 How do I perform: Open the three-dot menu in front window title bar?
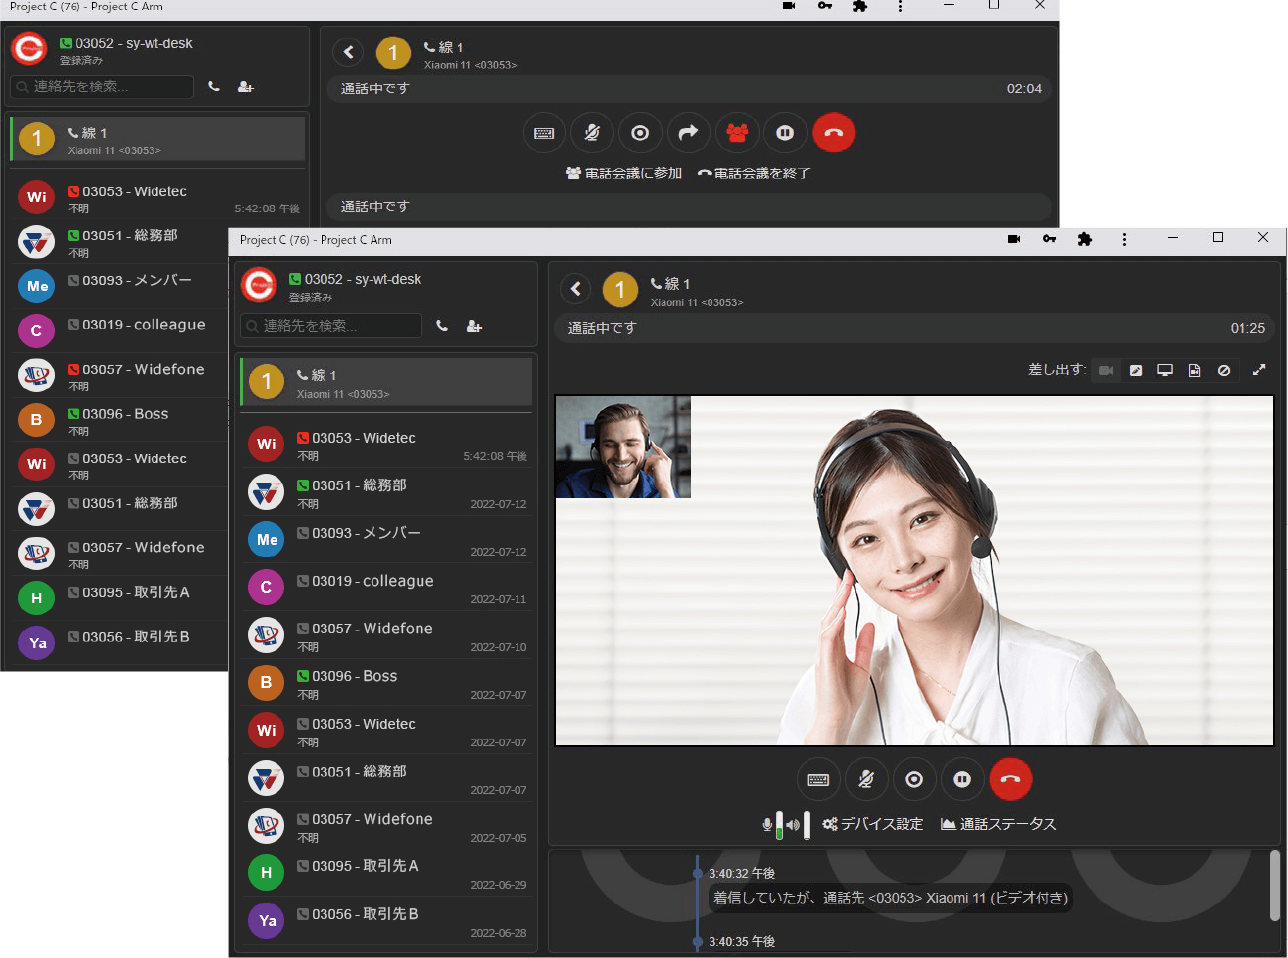pos(1124,239)
